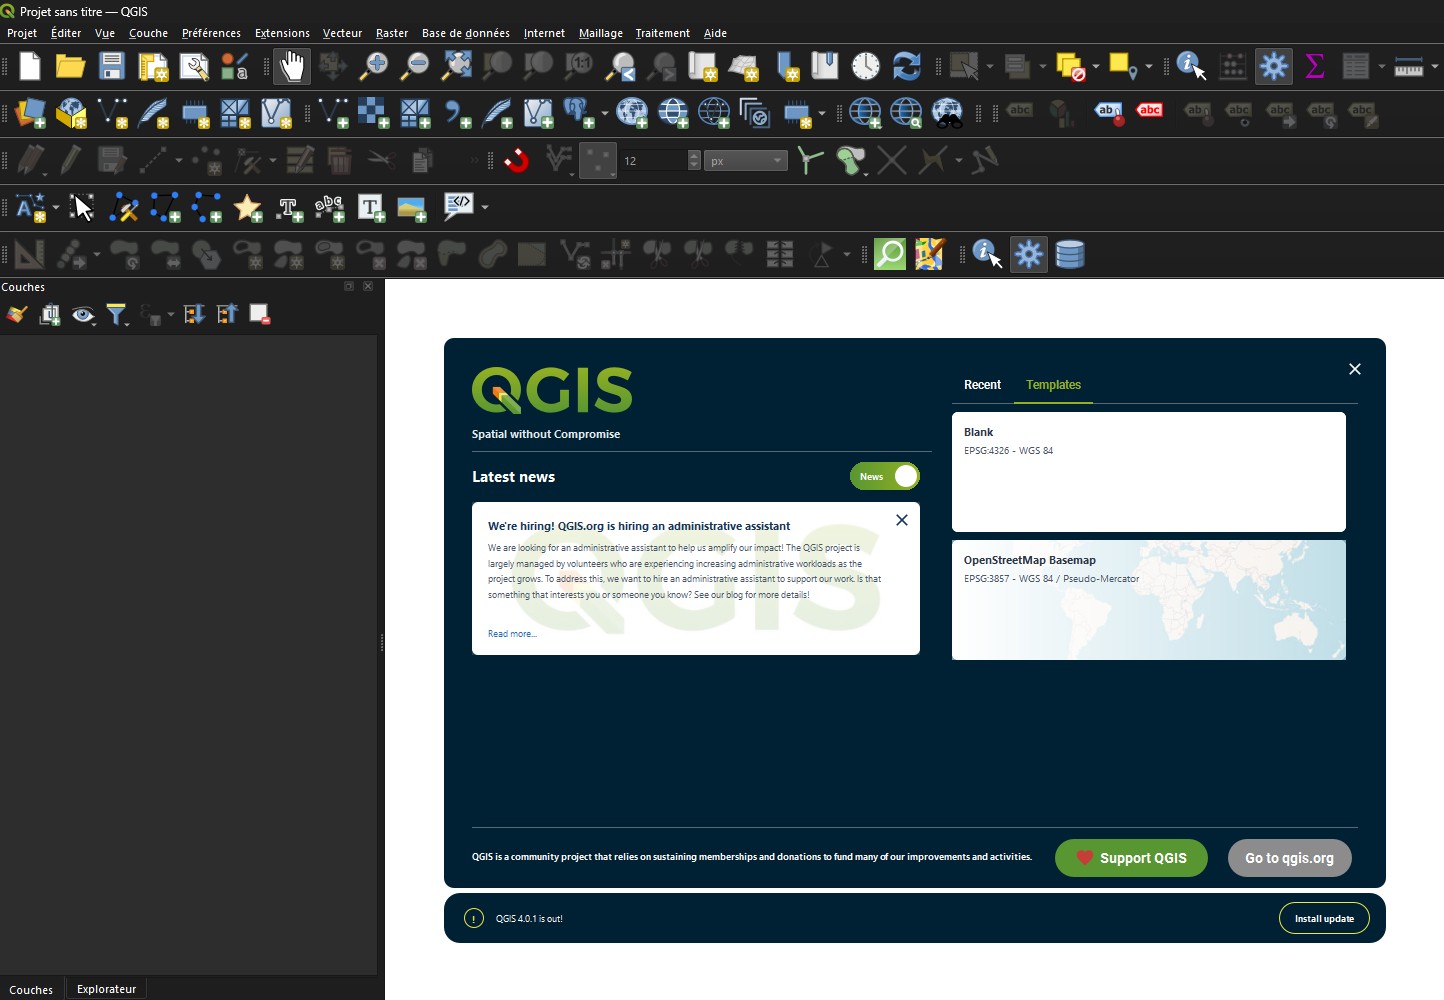Select the Identify Features tool
Viewport: 1444px width, 1000px height.
tap(1190, 67)
